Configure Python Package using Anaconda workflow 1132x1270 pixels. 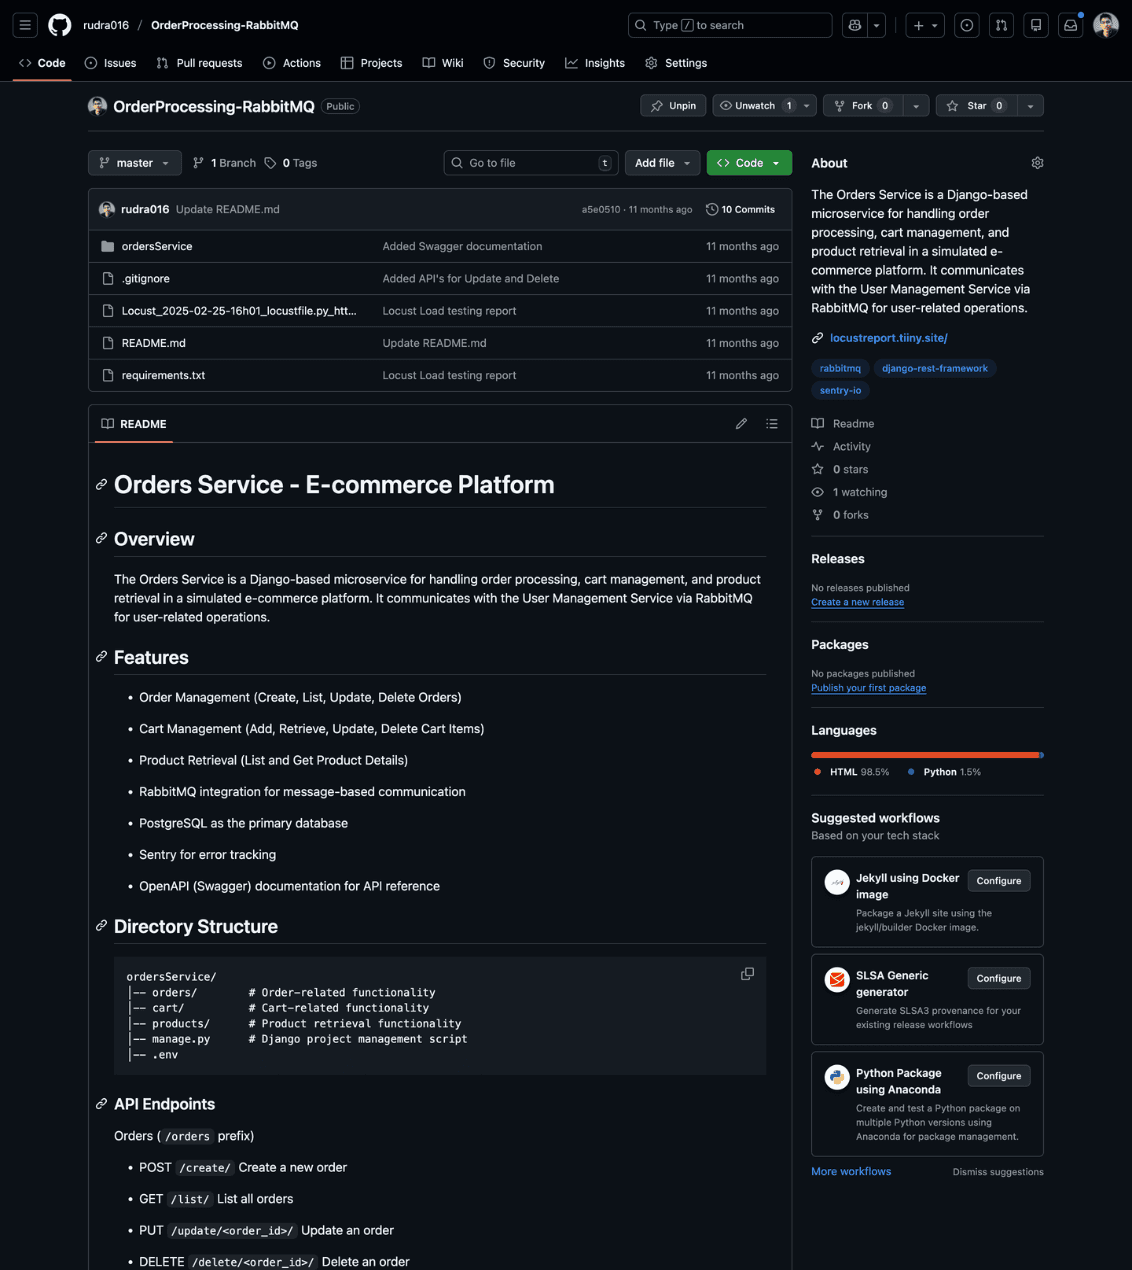tap(999, 1076)
